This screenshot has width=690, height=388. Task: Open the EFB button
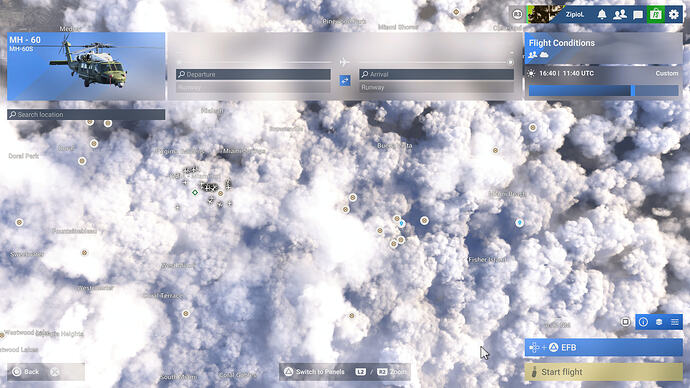[603, 348]
